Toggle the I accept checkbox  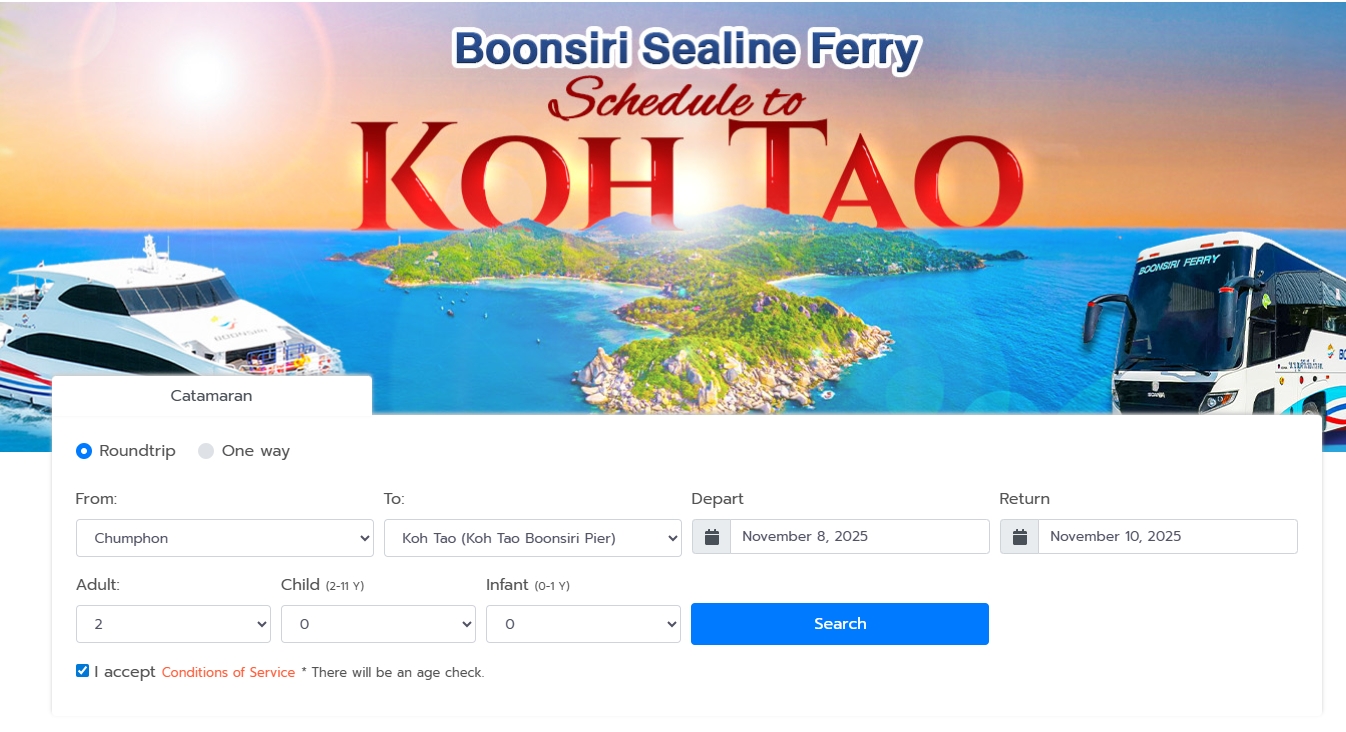83,671
